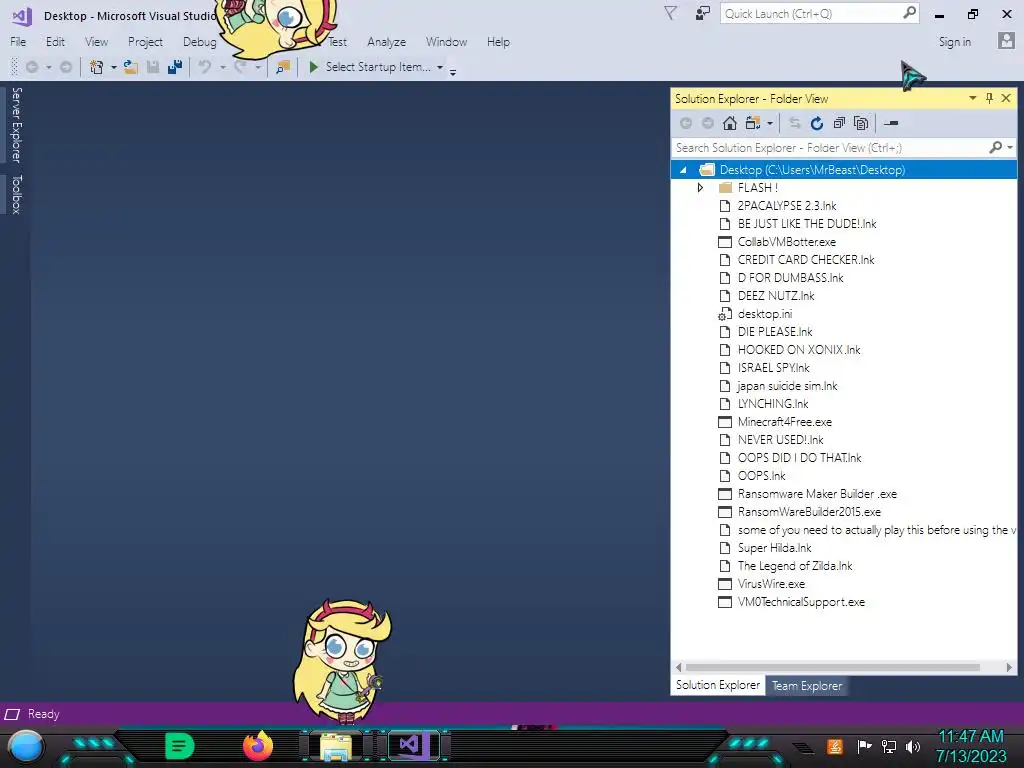Click the Start orb button
This screenshot has width=1024, height=768.
click(25, 746)
